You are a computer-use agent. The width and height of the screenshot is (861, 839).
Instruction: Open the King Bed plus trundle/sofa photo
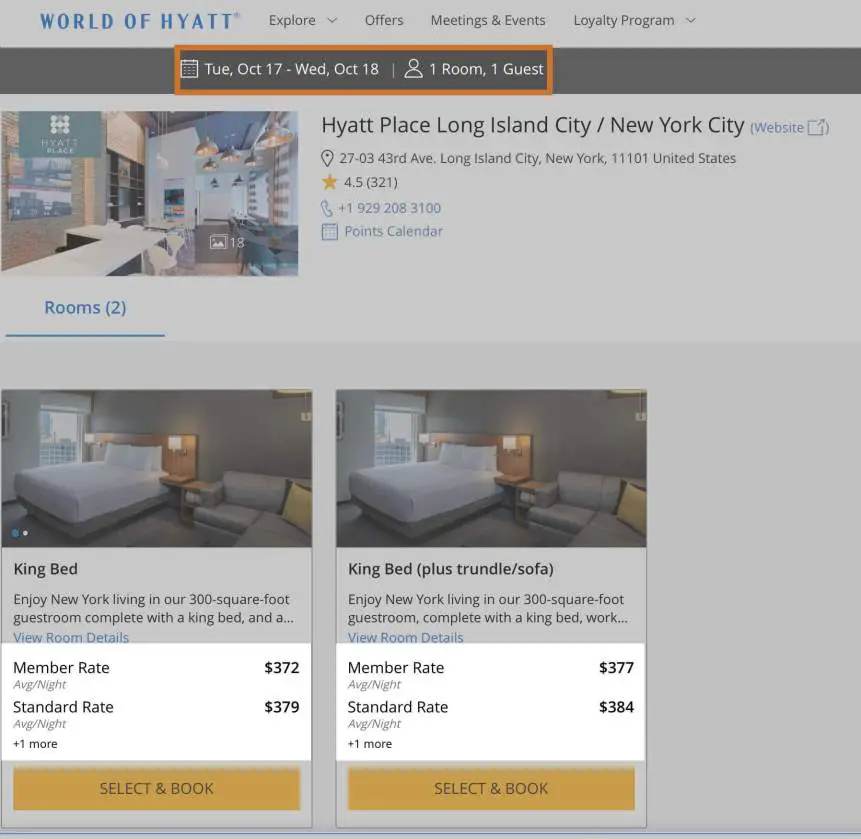(491, 468)
